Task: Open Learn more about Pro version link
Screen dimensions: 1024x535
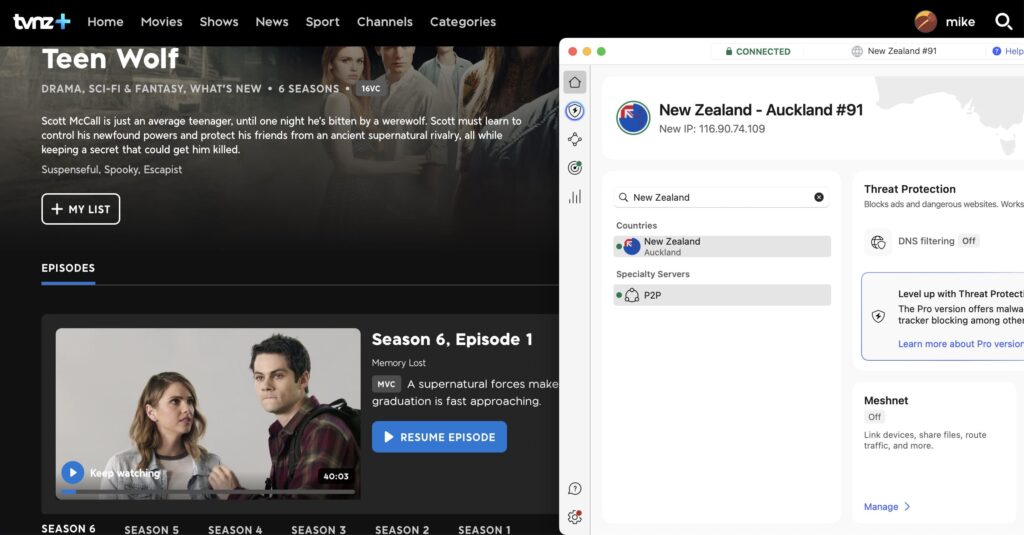Action: coord(961,344)
